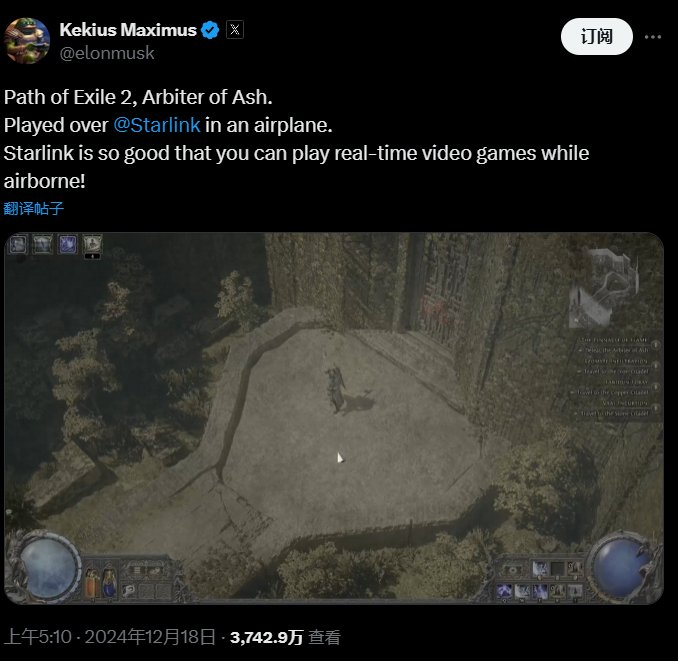The width and height of the screenshot is (678, 661).
Task: Click the 翻译帖子 translate post link
Action: point(34,208)
